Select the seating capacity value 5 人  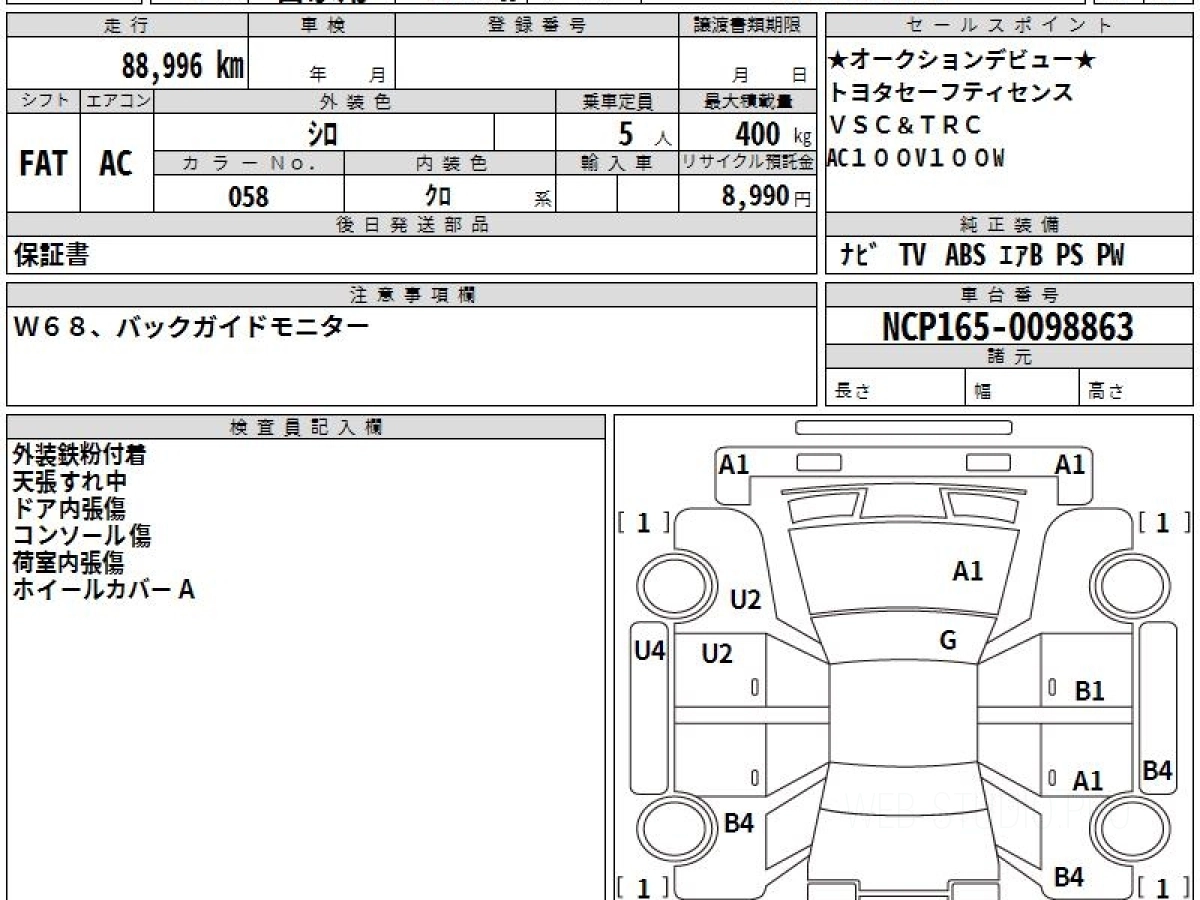click(645, 133)
